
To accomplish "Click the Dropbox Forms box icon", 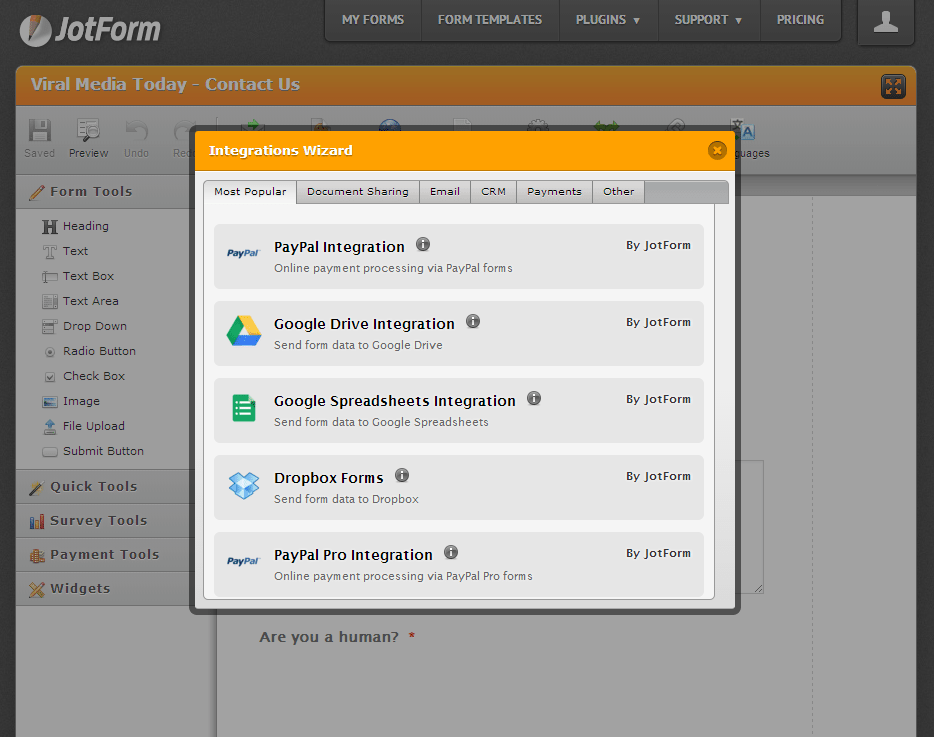I will [243, 486].
